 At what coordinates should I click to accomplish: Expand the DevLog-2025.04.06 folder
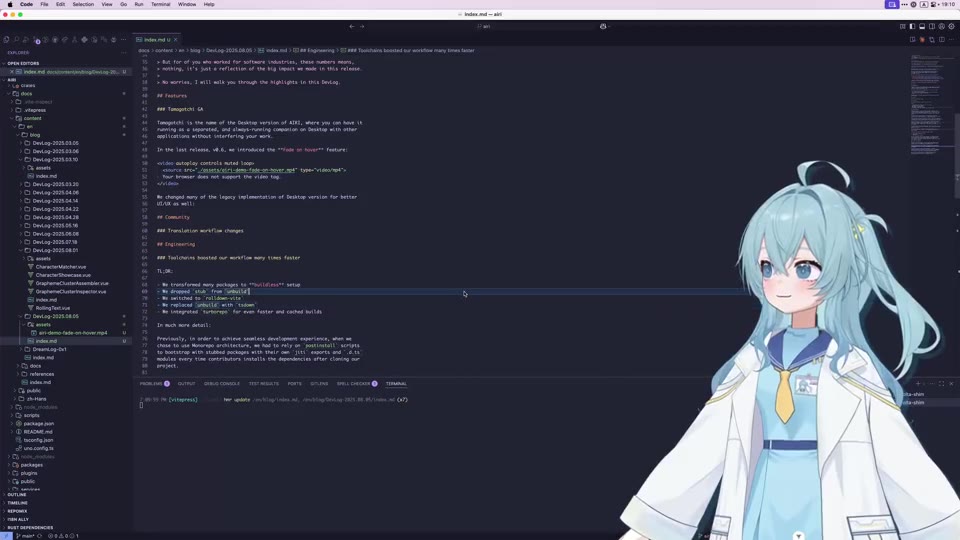pos(55,192)
